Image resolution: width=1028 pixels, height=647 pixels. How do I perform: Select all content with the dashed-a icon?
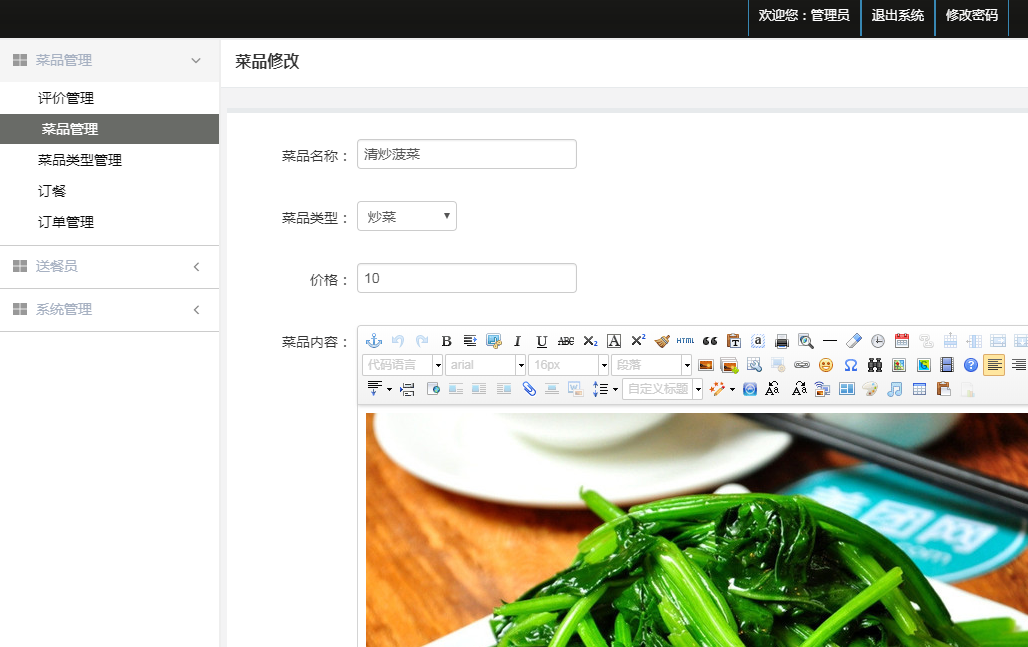coord(758,341)
